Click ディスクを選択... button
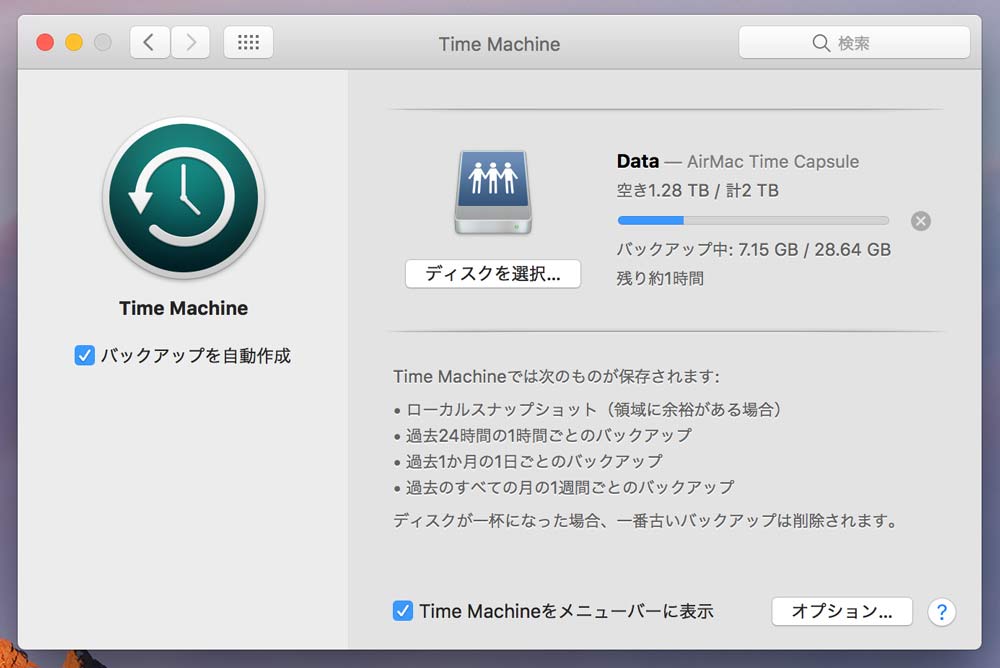The height and width of the screenshot is (668, 1000). (493, 274)
